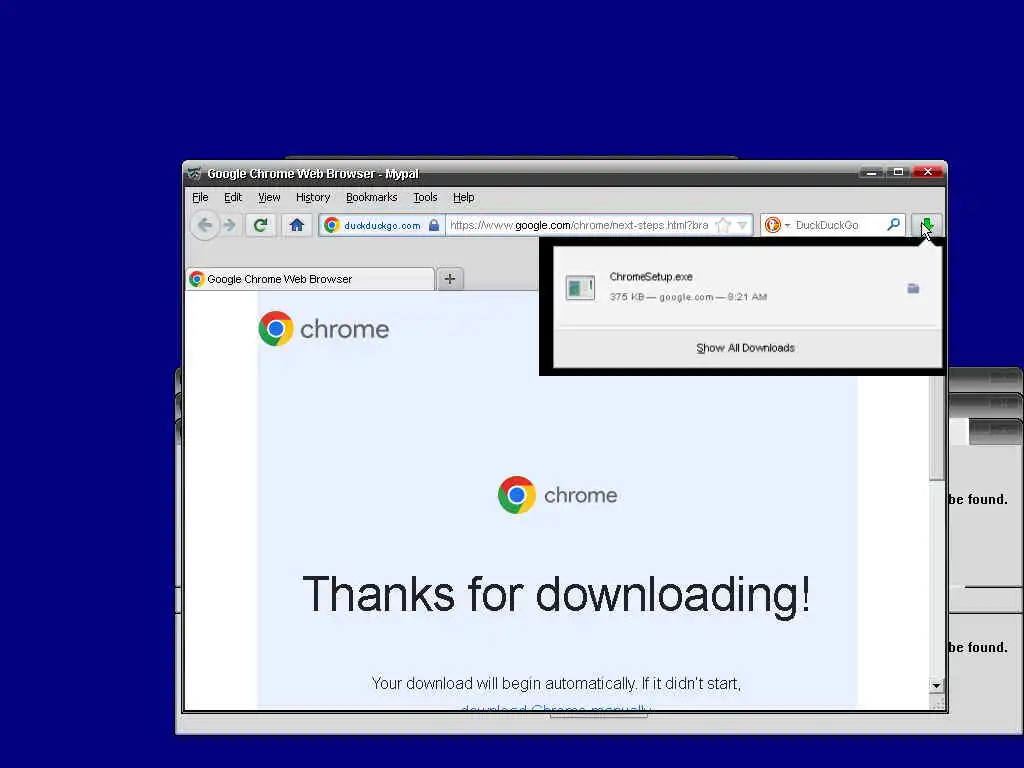Click the magnifier search icon
Viewport: 1024px width, 768px height.
pos(893,225)
